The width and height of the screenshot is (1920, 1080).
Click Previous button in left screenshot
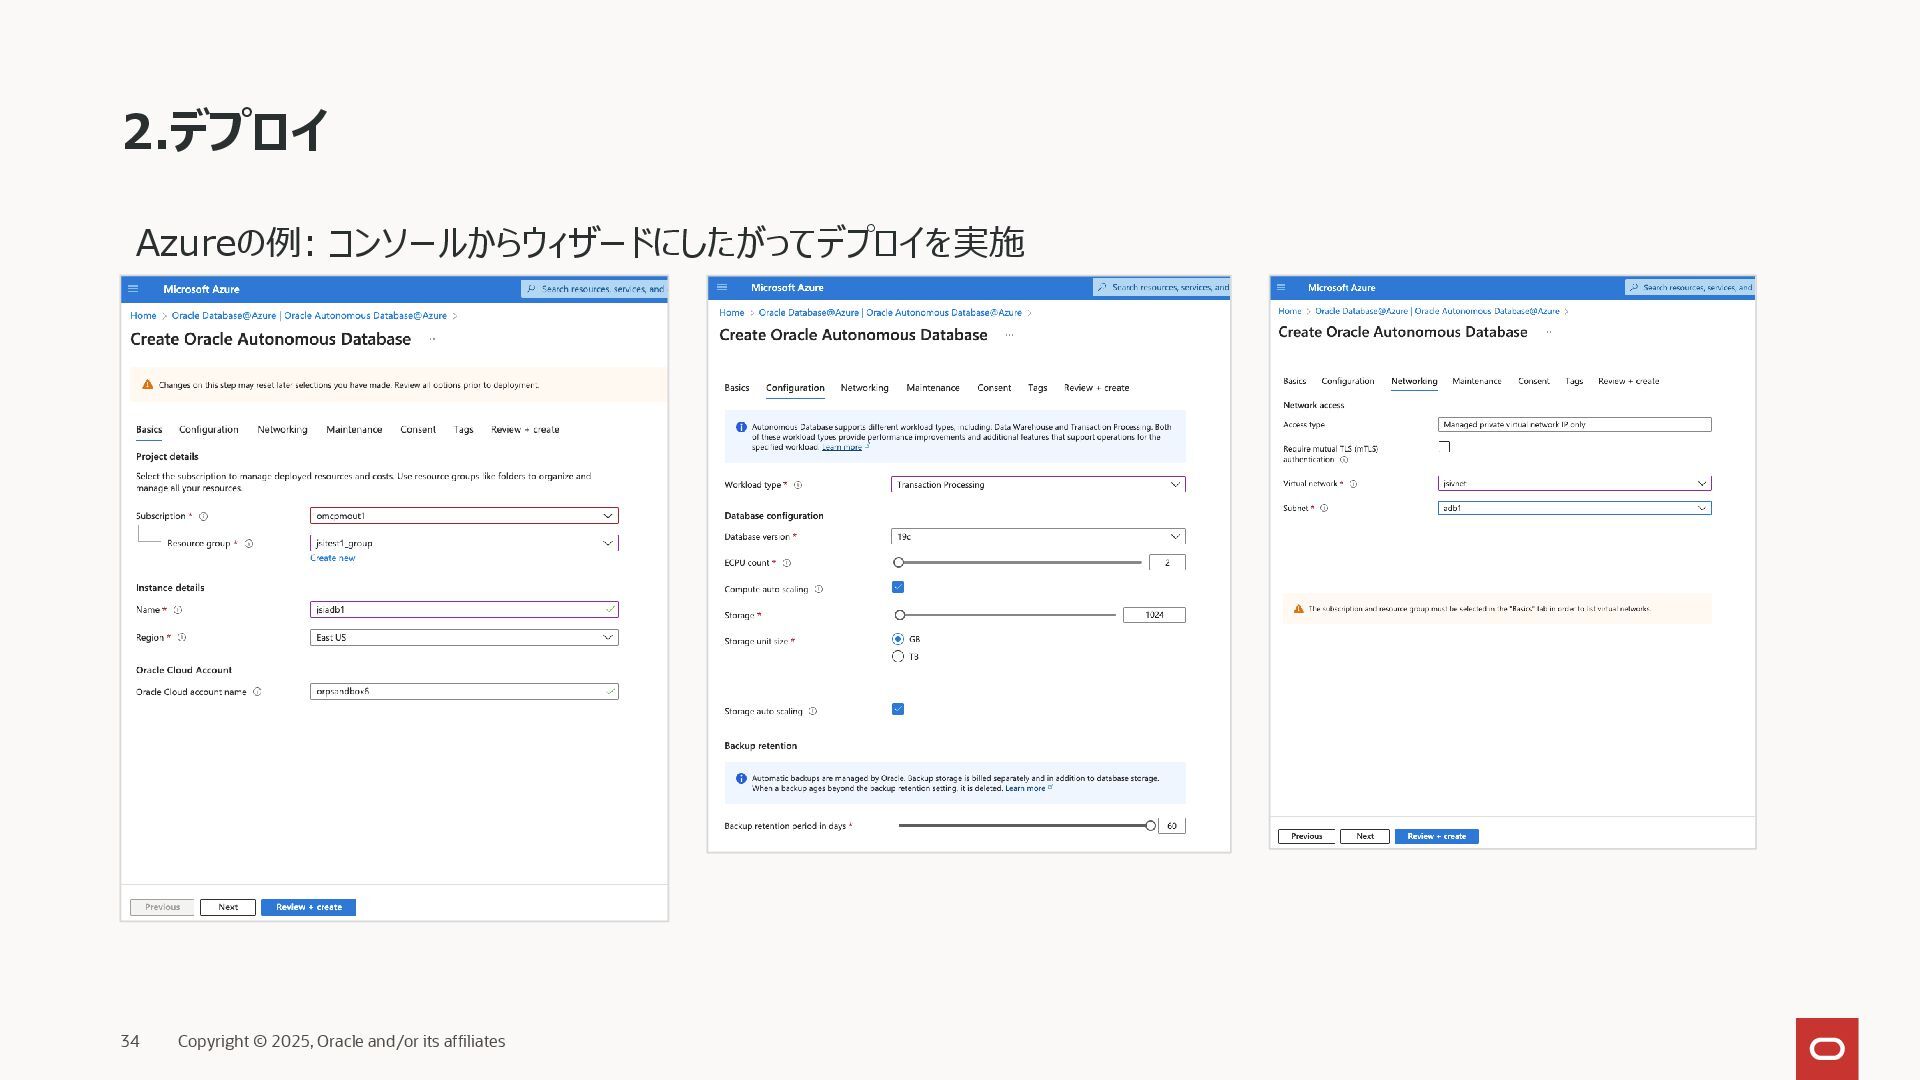pyautogui.click(x=162, y=908)
